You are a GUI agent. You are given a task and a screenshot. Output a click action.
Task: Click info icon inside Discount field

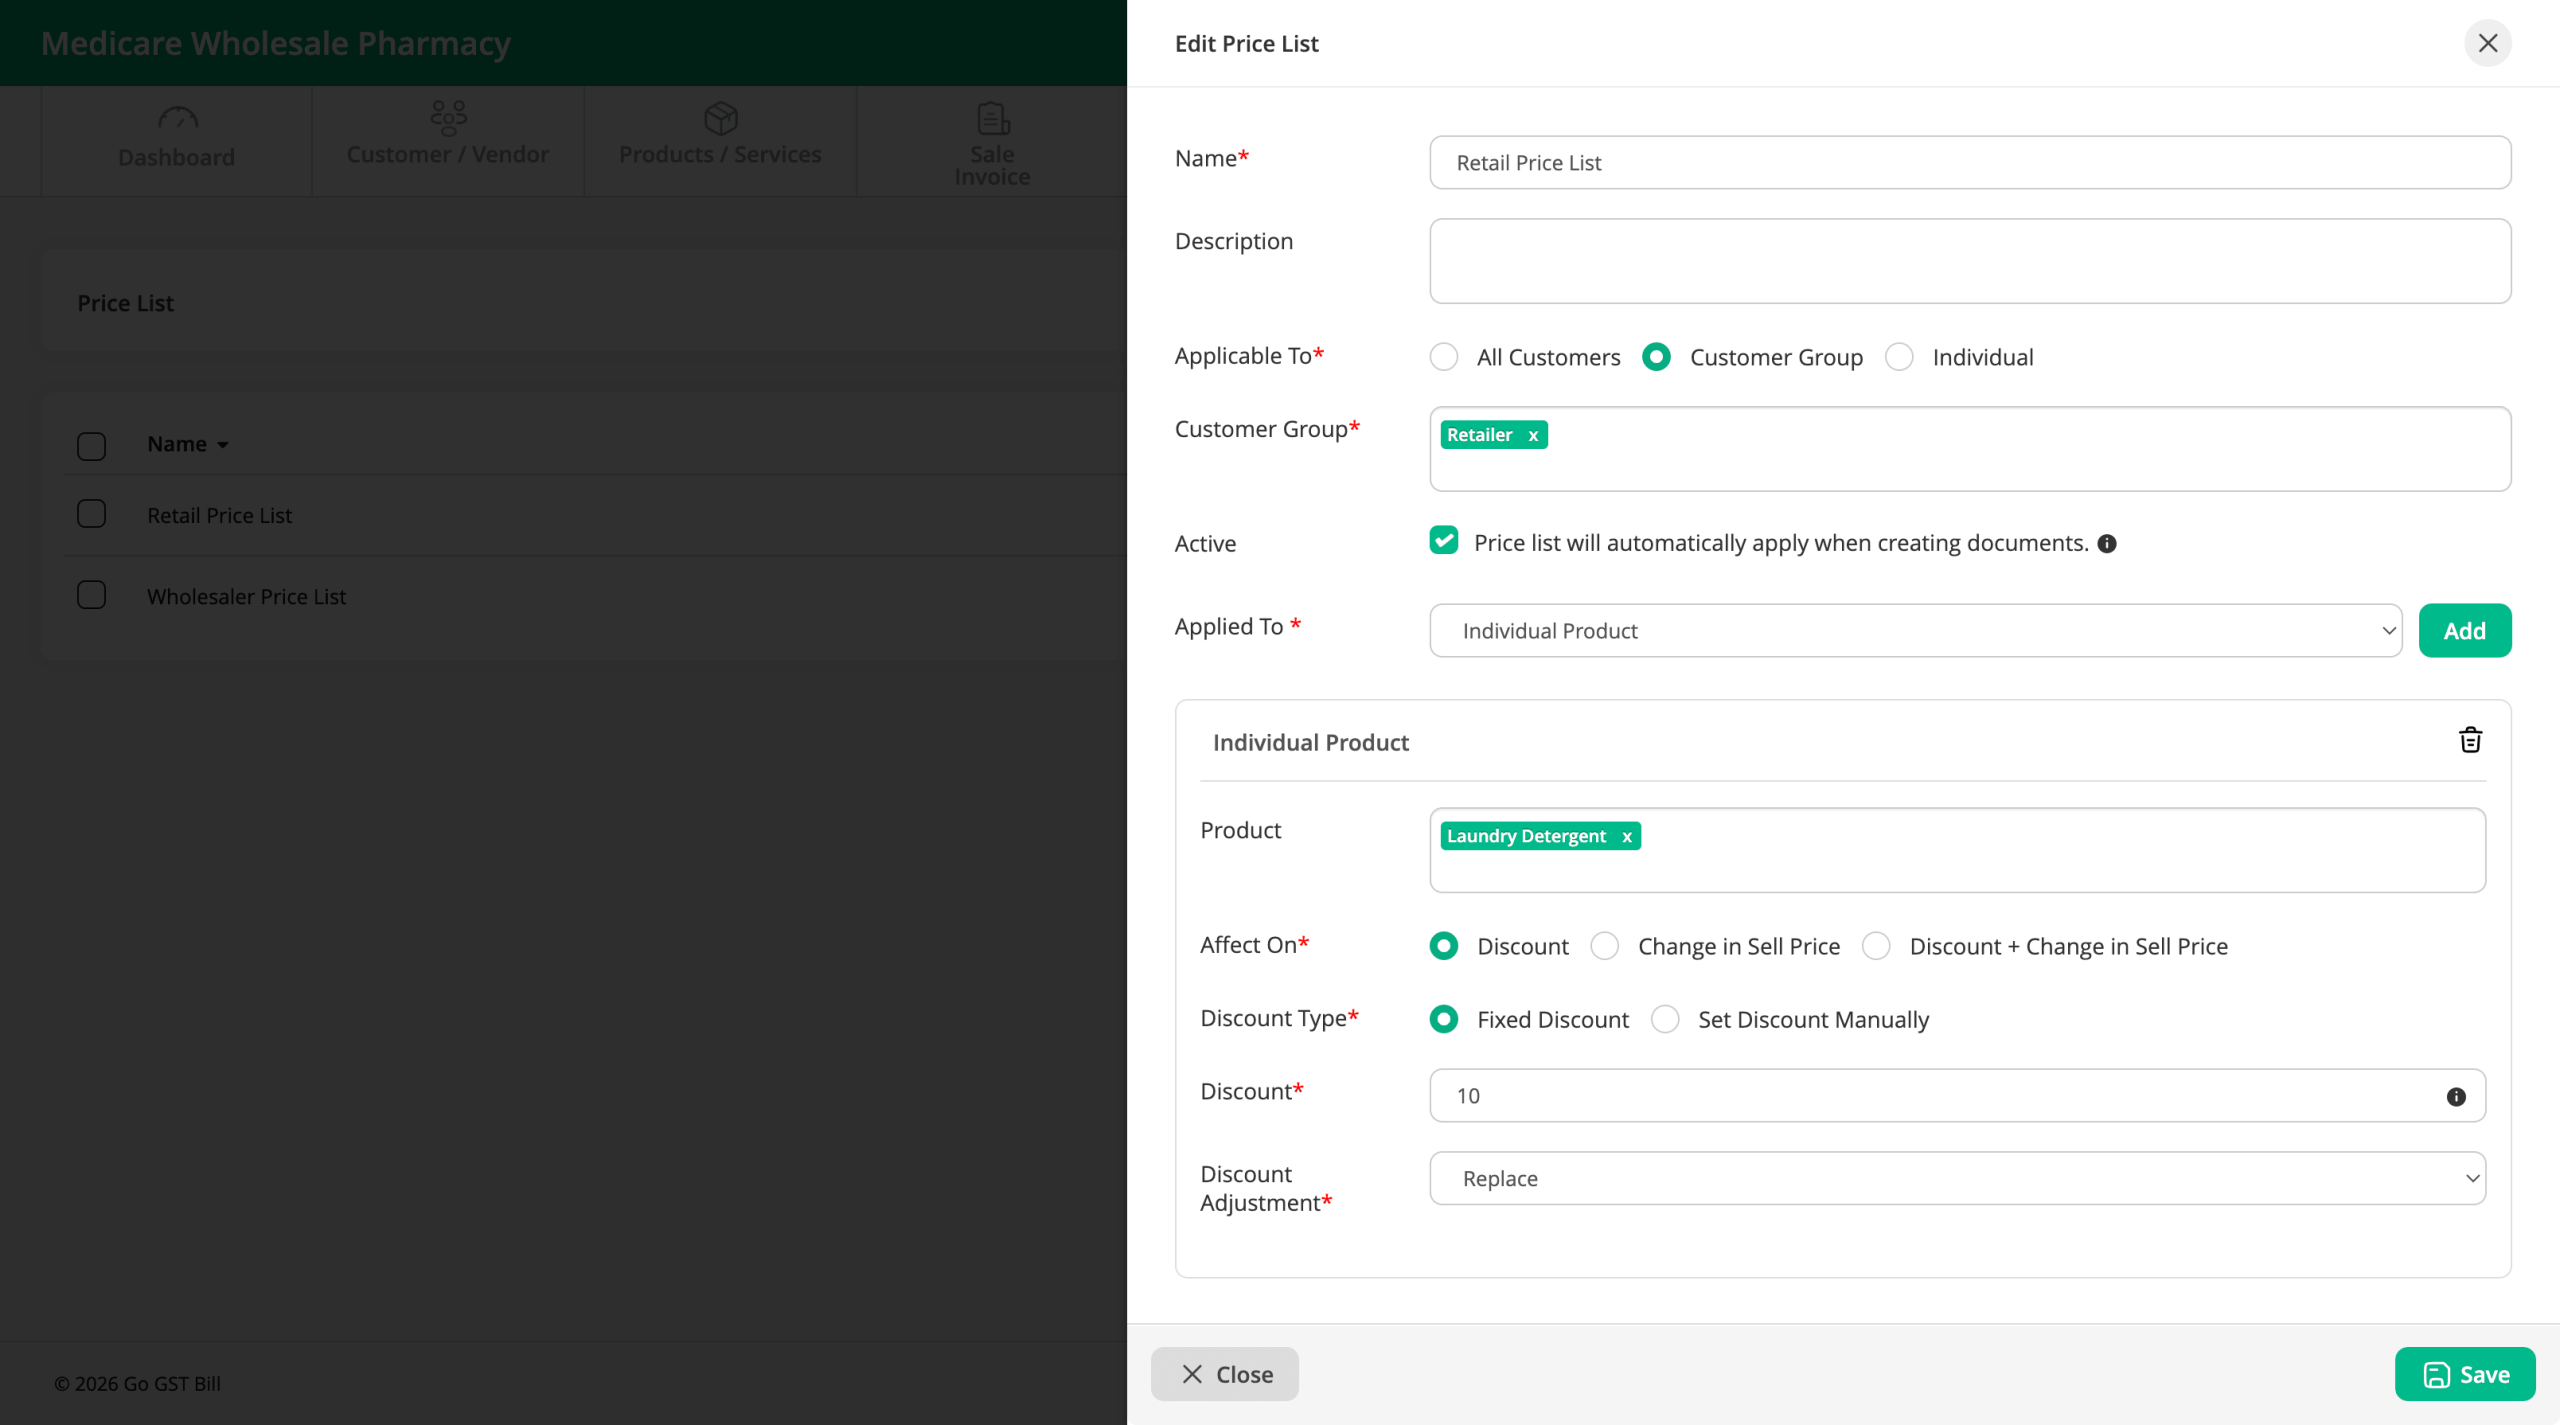coord(2456,1097)
